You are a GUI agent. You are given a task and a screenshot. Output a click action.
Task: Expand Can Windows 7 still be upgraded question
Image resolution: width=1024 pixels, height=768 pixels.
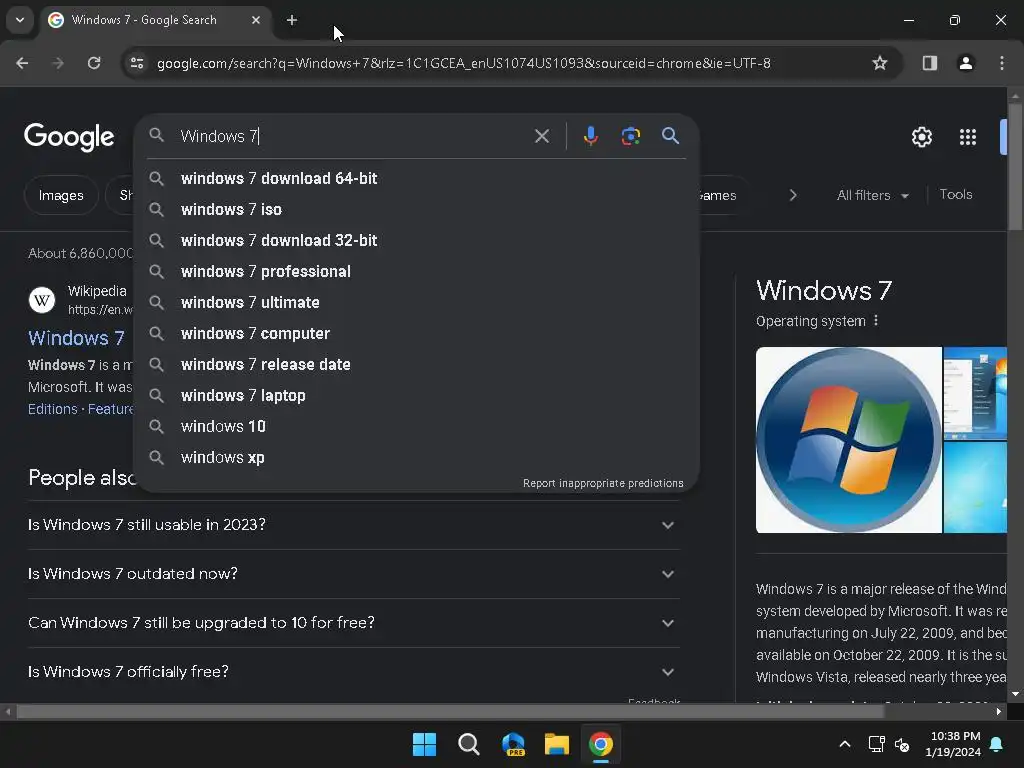(353, 623)
